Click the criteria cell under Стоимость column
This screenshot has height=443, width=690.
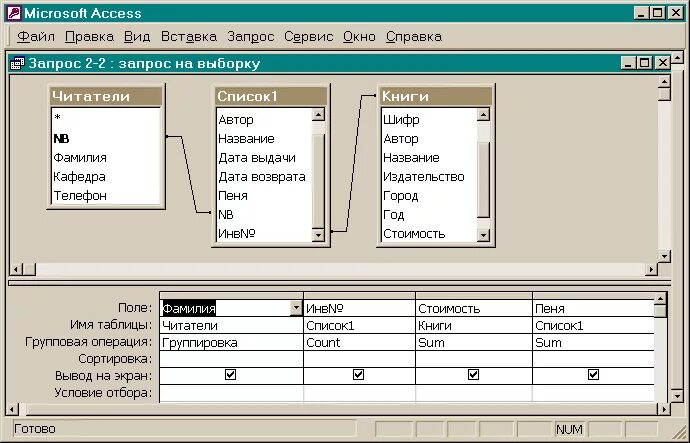coord(473,393)
